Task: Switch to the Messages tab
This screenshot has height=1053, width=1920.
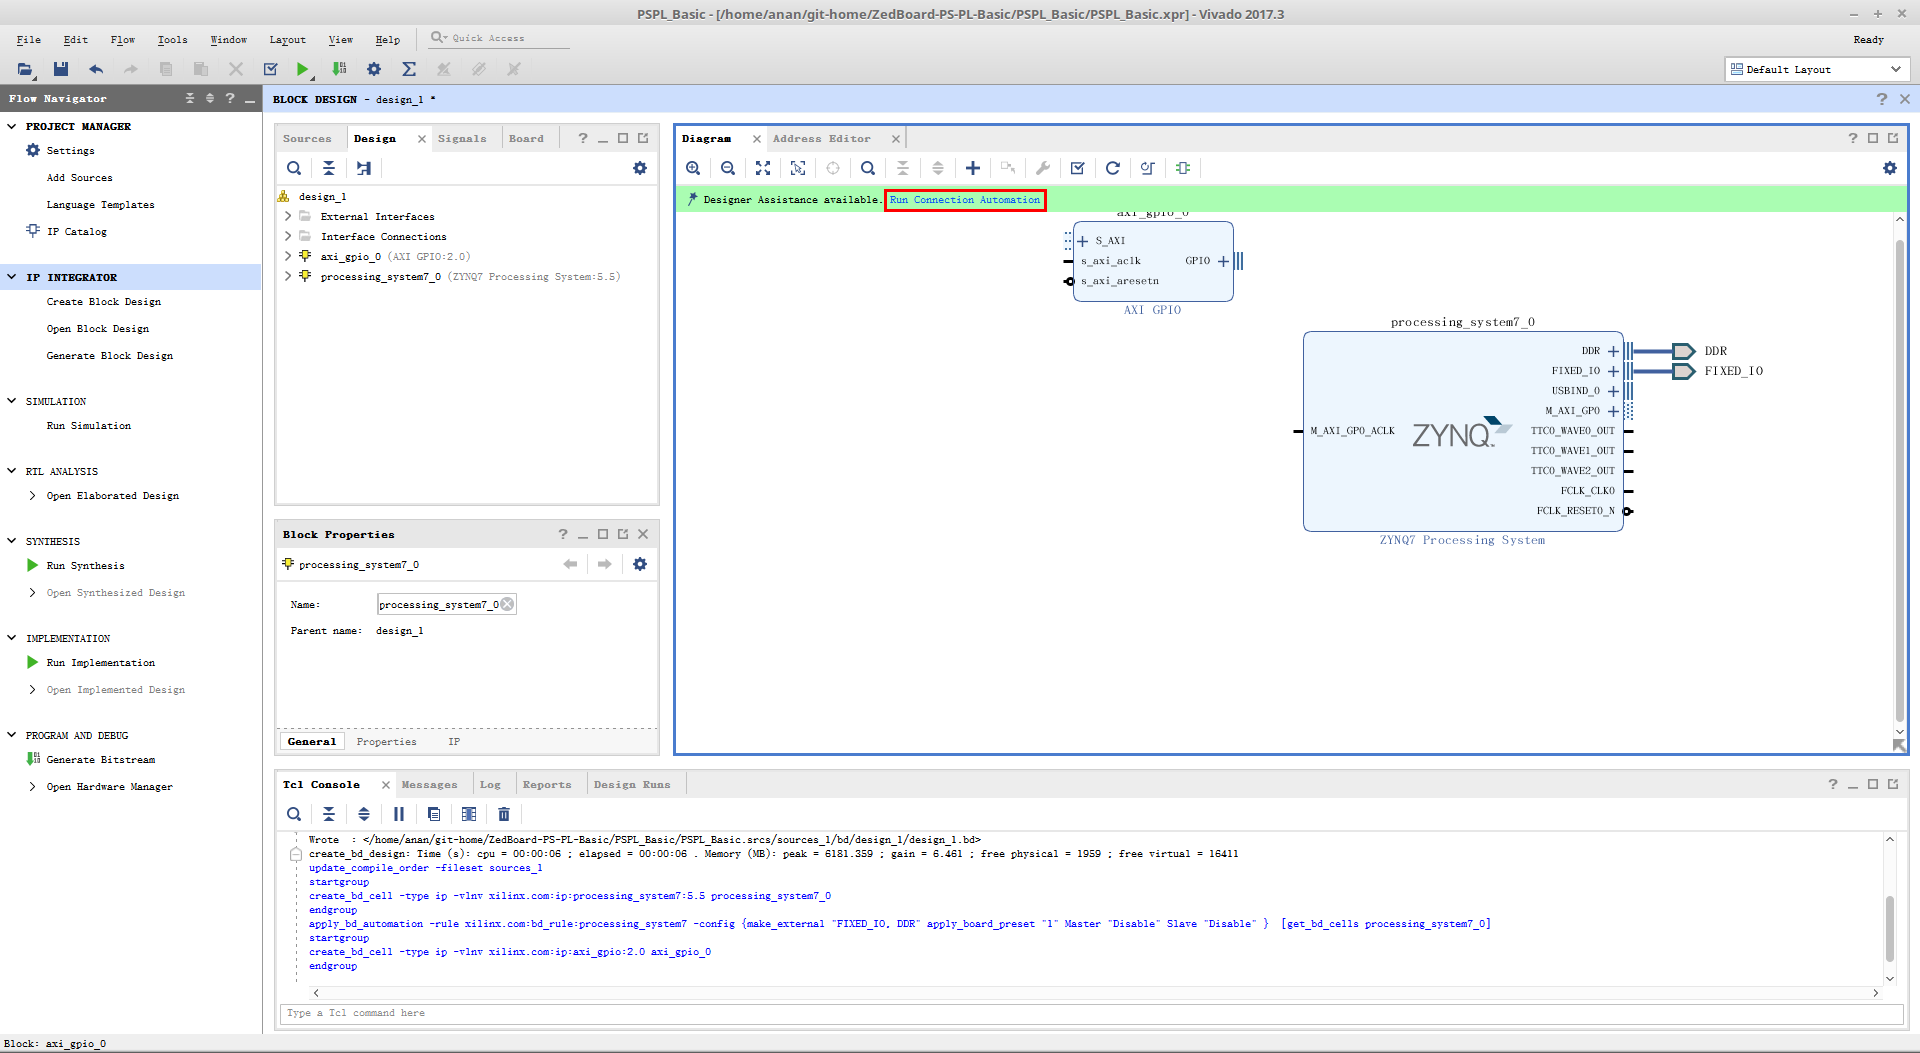Action: click(429, 785)
